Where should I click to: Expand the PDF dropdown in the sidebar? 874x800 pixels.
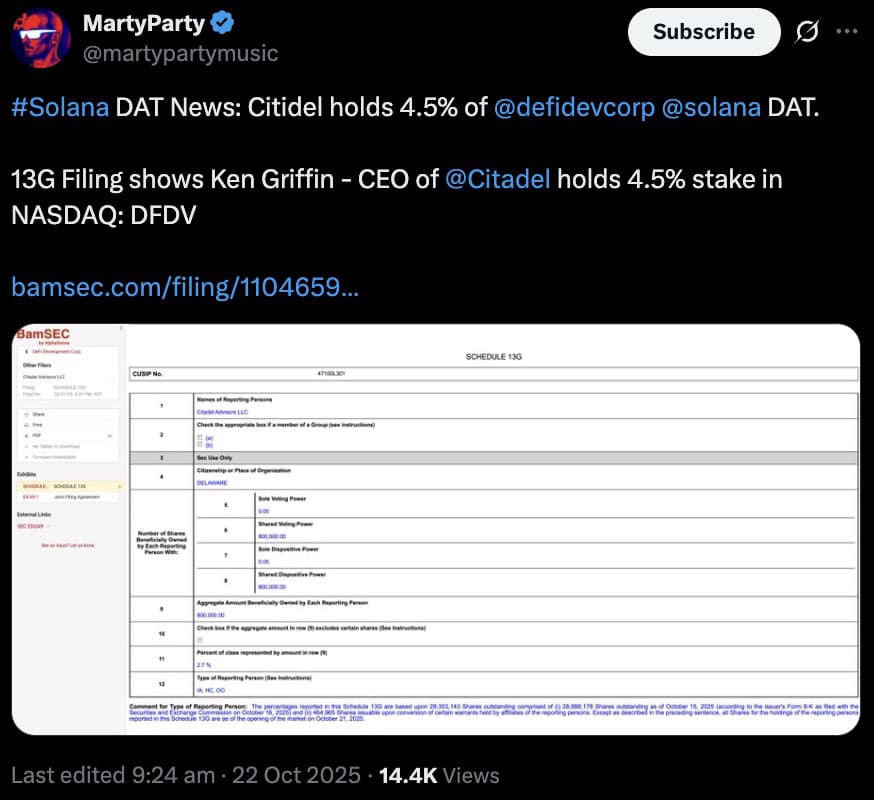110,436
